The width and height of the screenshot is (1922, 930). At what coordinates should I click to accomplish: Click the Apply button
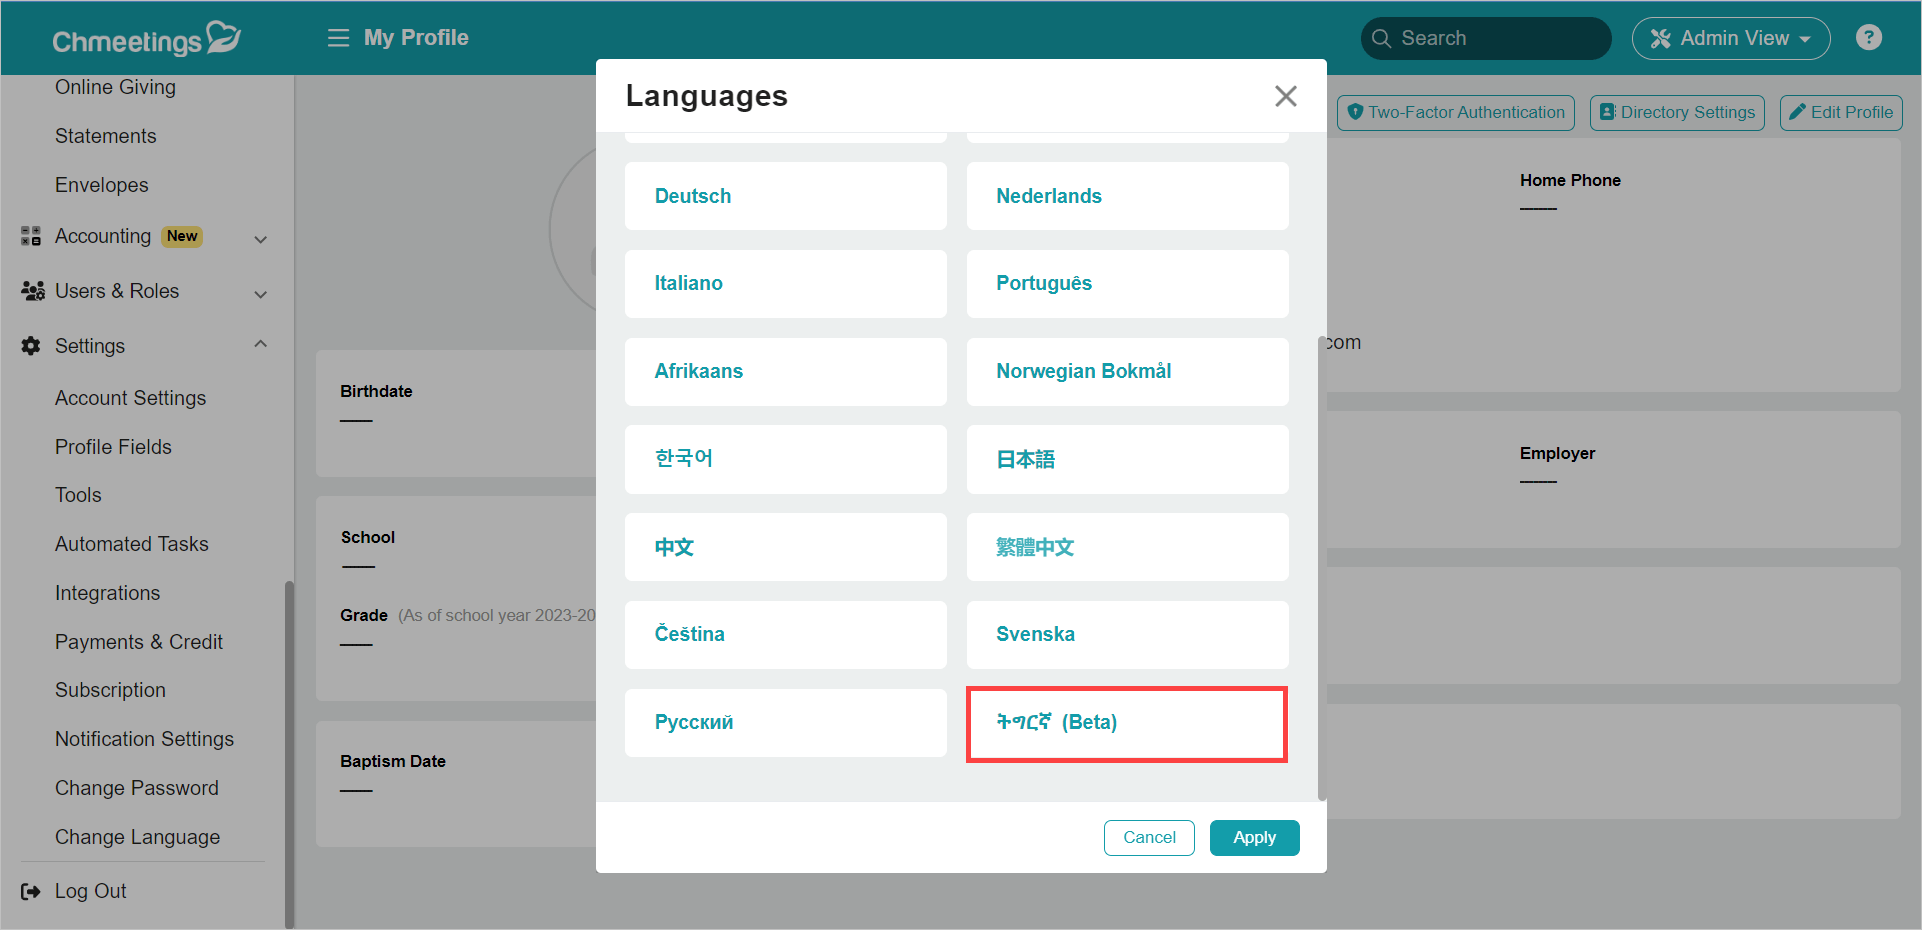(1254, 838)
